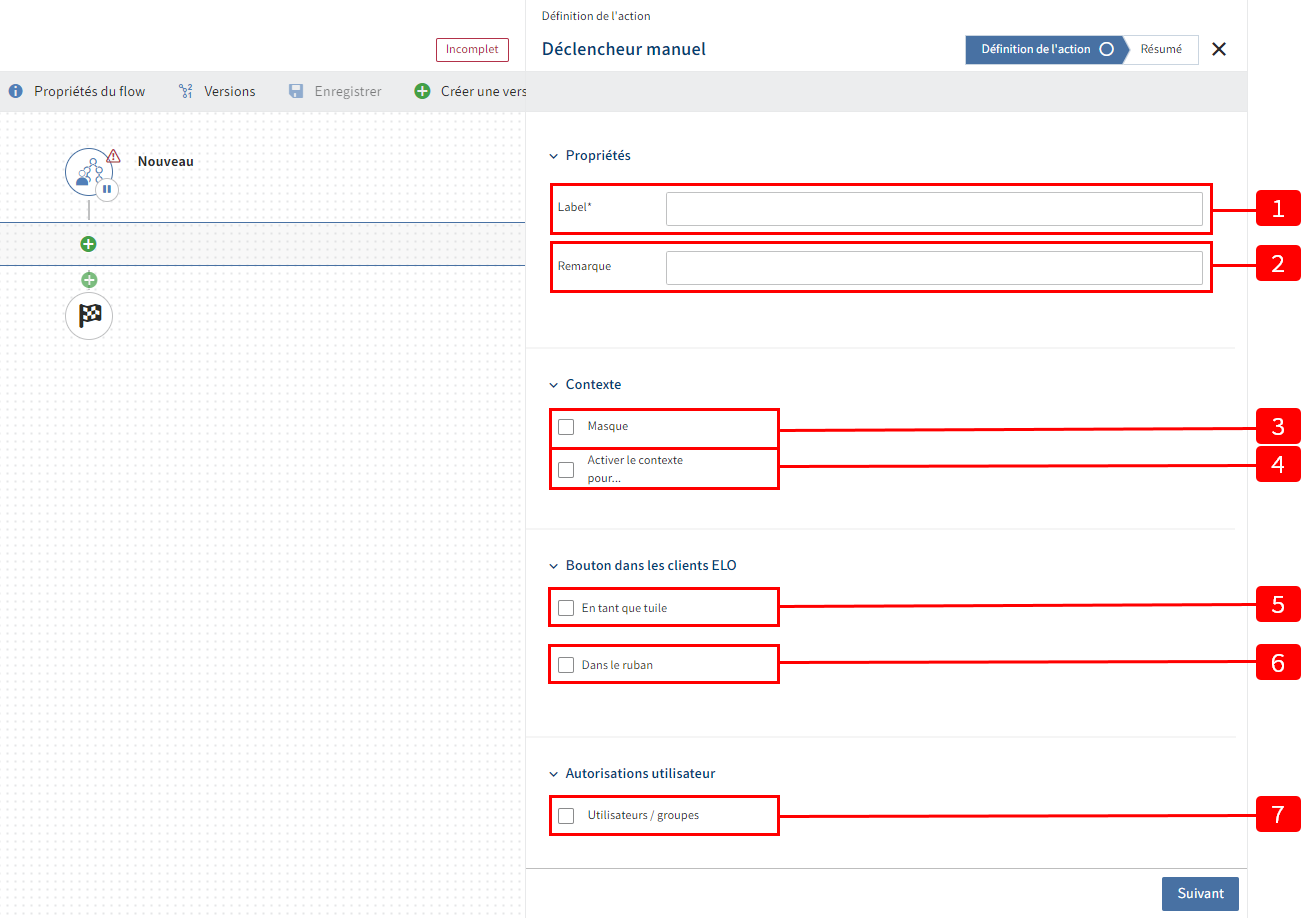Enable the Masque checkbox
Image resolution: width=1303 pixels, height=918 pixels.
(x=566, y=427)
